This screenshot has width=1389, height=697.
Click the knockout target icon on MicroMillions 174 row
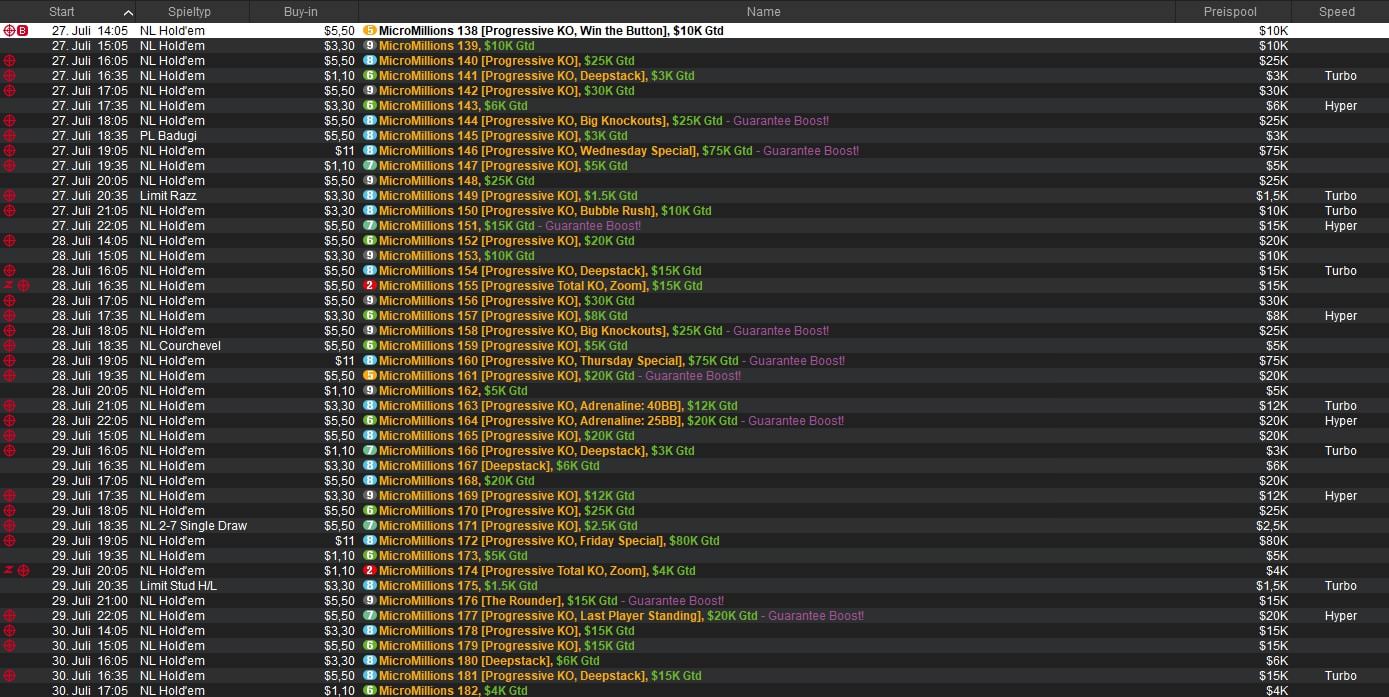[x=23, y=571]
